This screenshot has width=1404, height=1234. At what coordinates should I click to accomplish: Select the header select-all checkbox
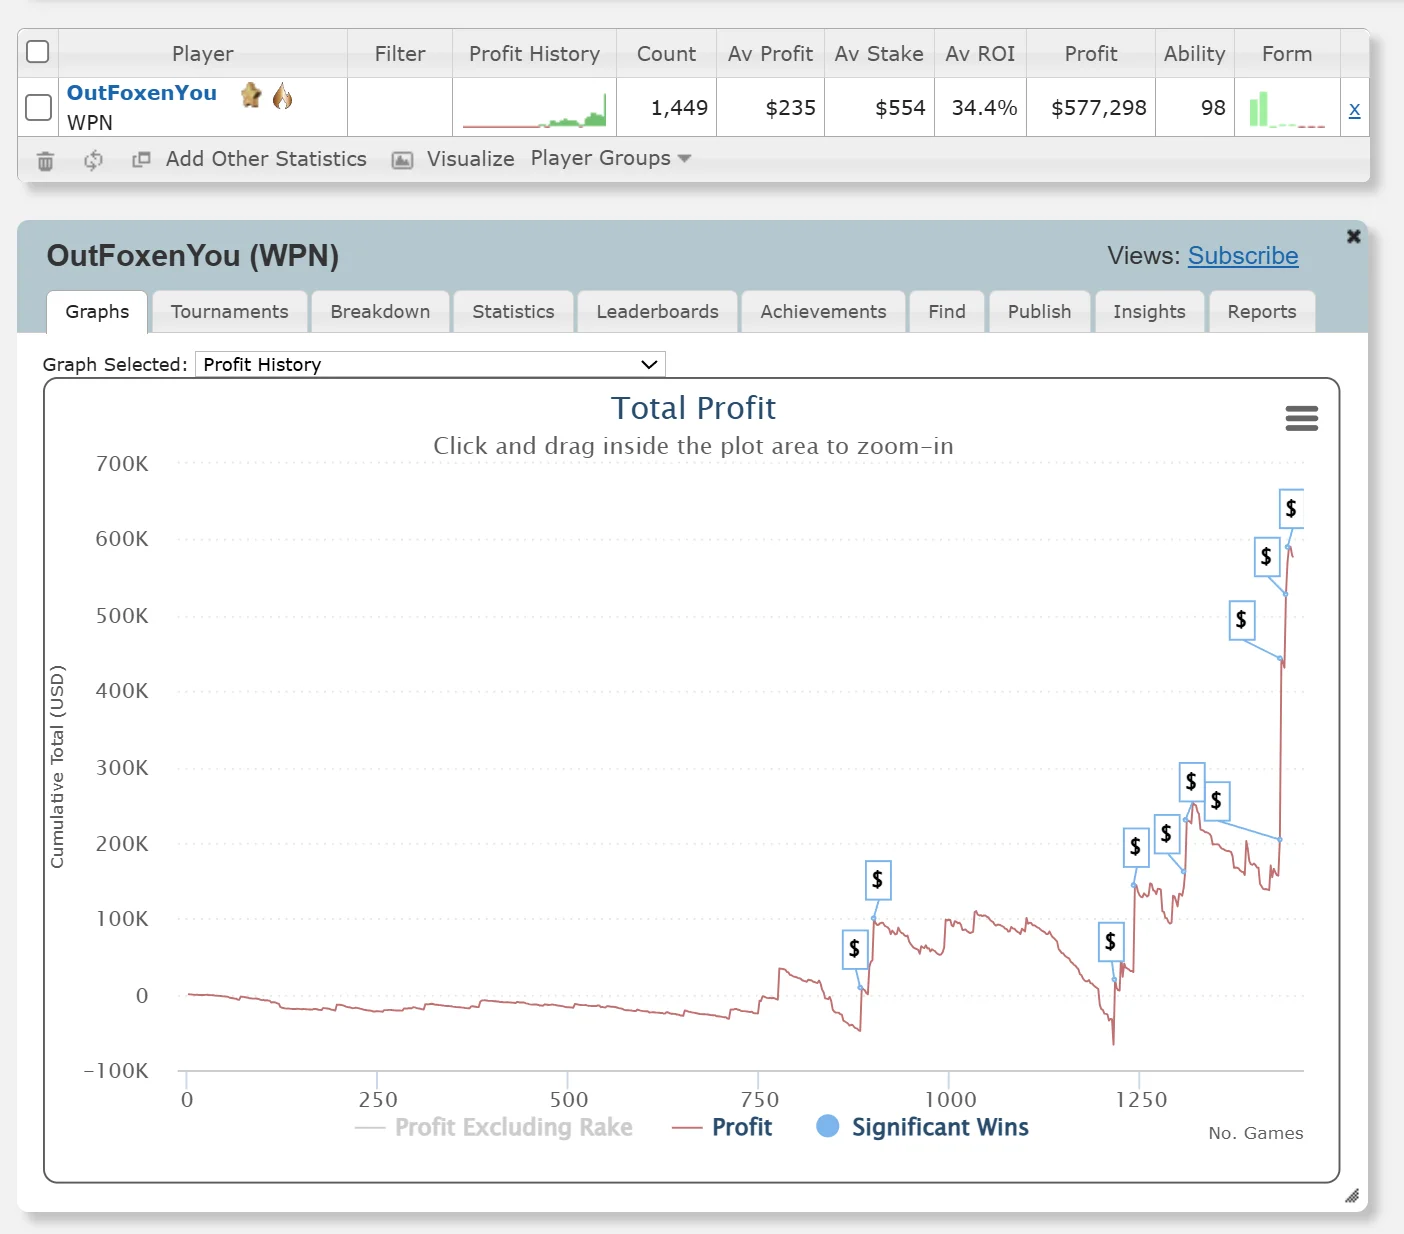(37, 51)
